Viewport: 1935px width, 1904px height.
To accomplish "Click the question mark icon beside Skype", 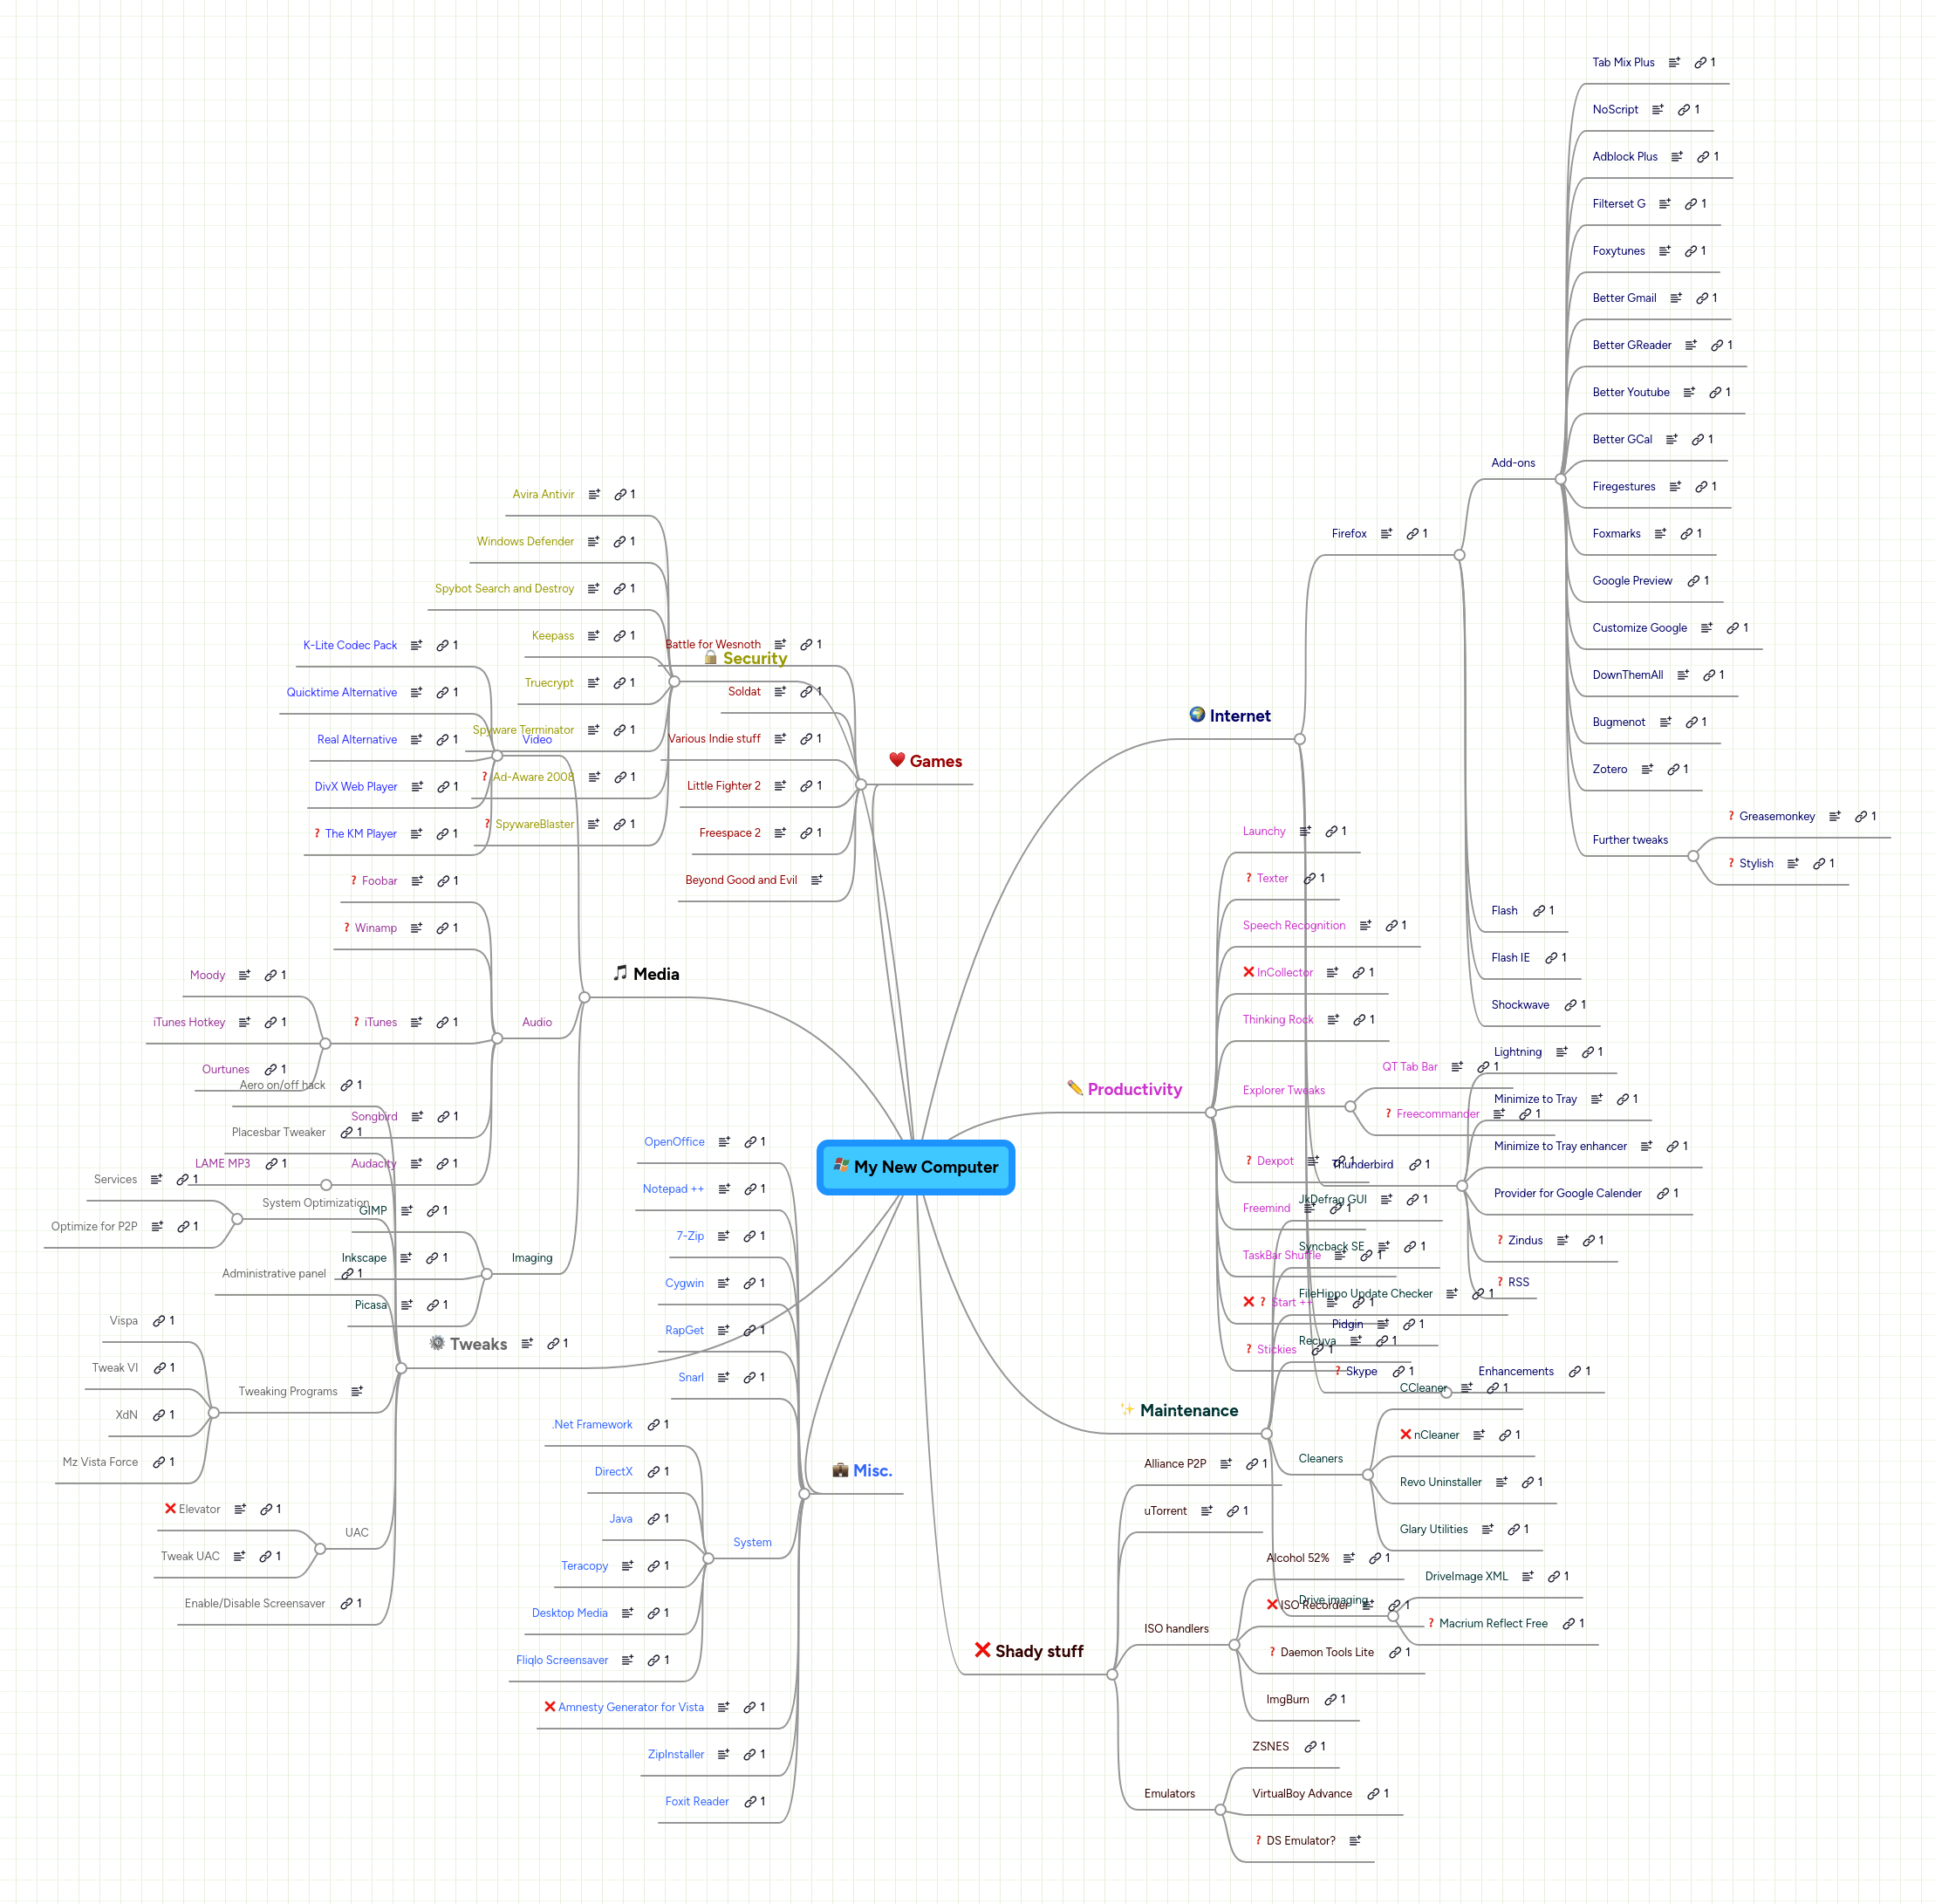I will point(1337,1371).
